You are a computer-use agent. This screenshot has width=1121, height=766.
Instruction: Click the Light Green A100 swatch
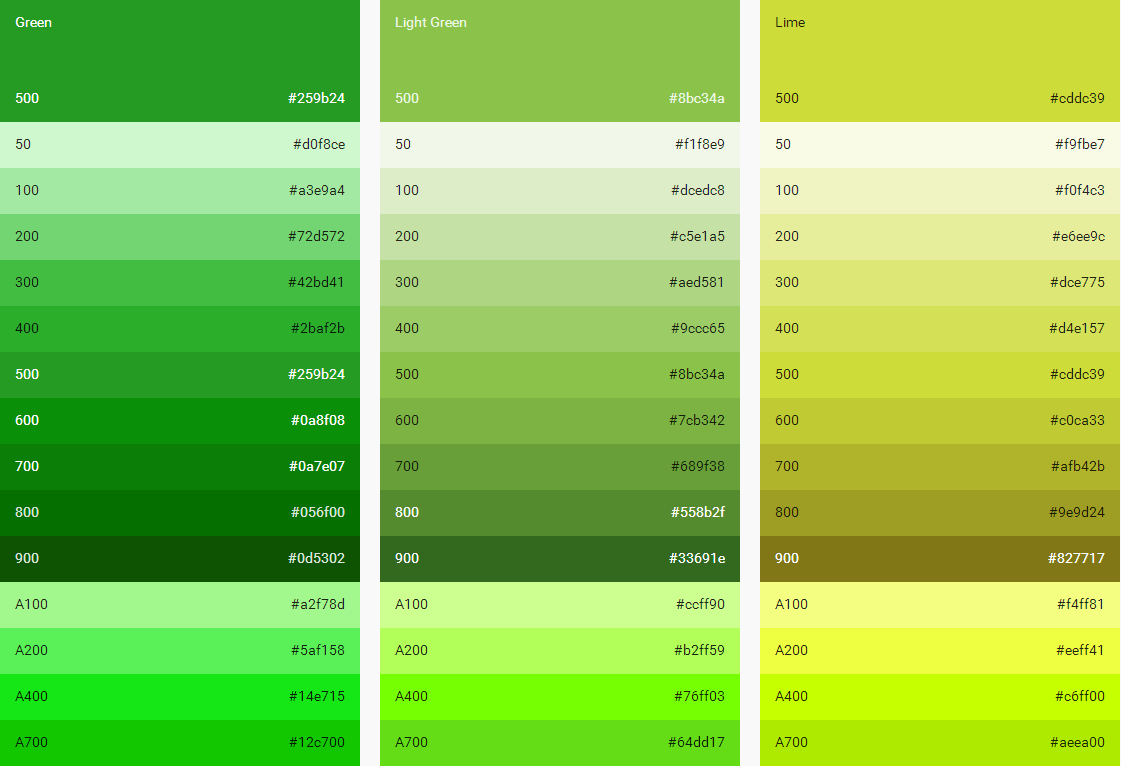560,604
